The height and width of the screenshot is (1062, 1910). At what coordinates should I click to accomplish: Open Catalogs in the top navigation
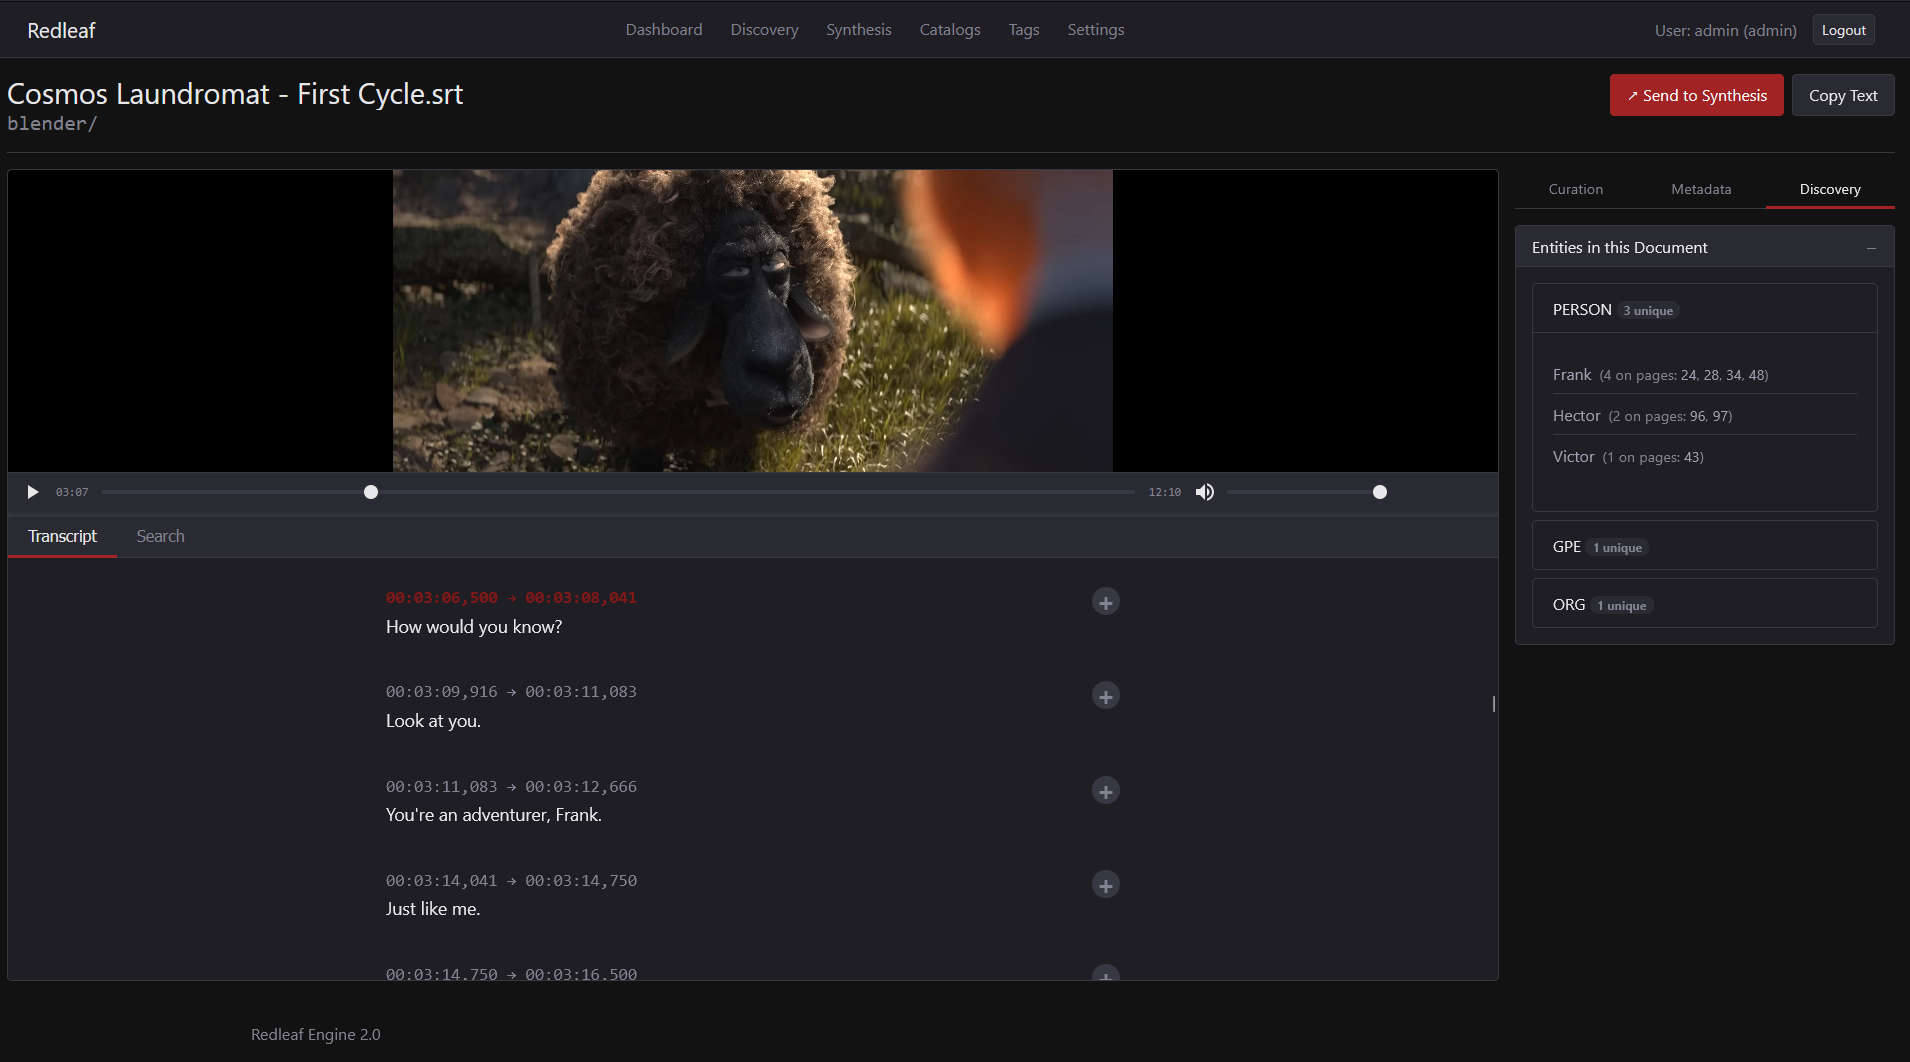click(x=949, y=30)
